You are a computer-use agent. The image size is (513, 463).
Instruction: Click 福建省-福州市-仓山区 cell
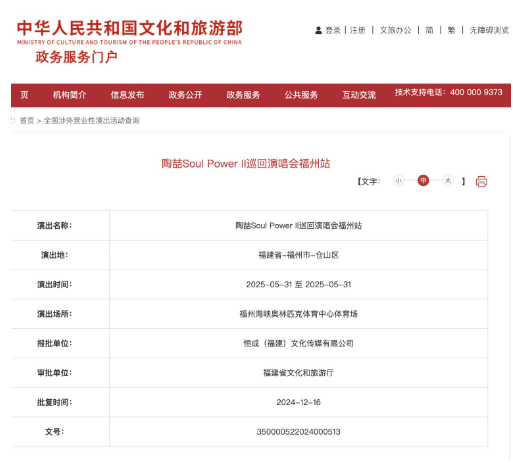point(298,255)
